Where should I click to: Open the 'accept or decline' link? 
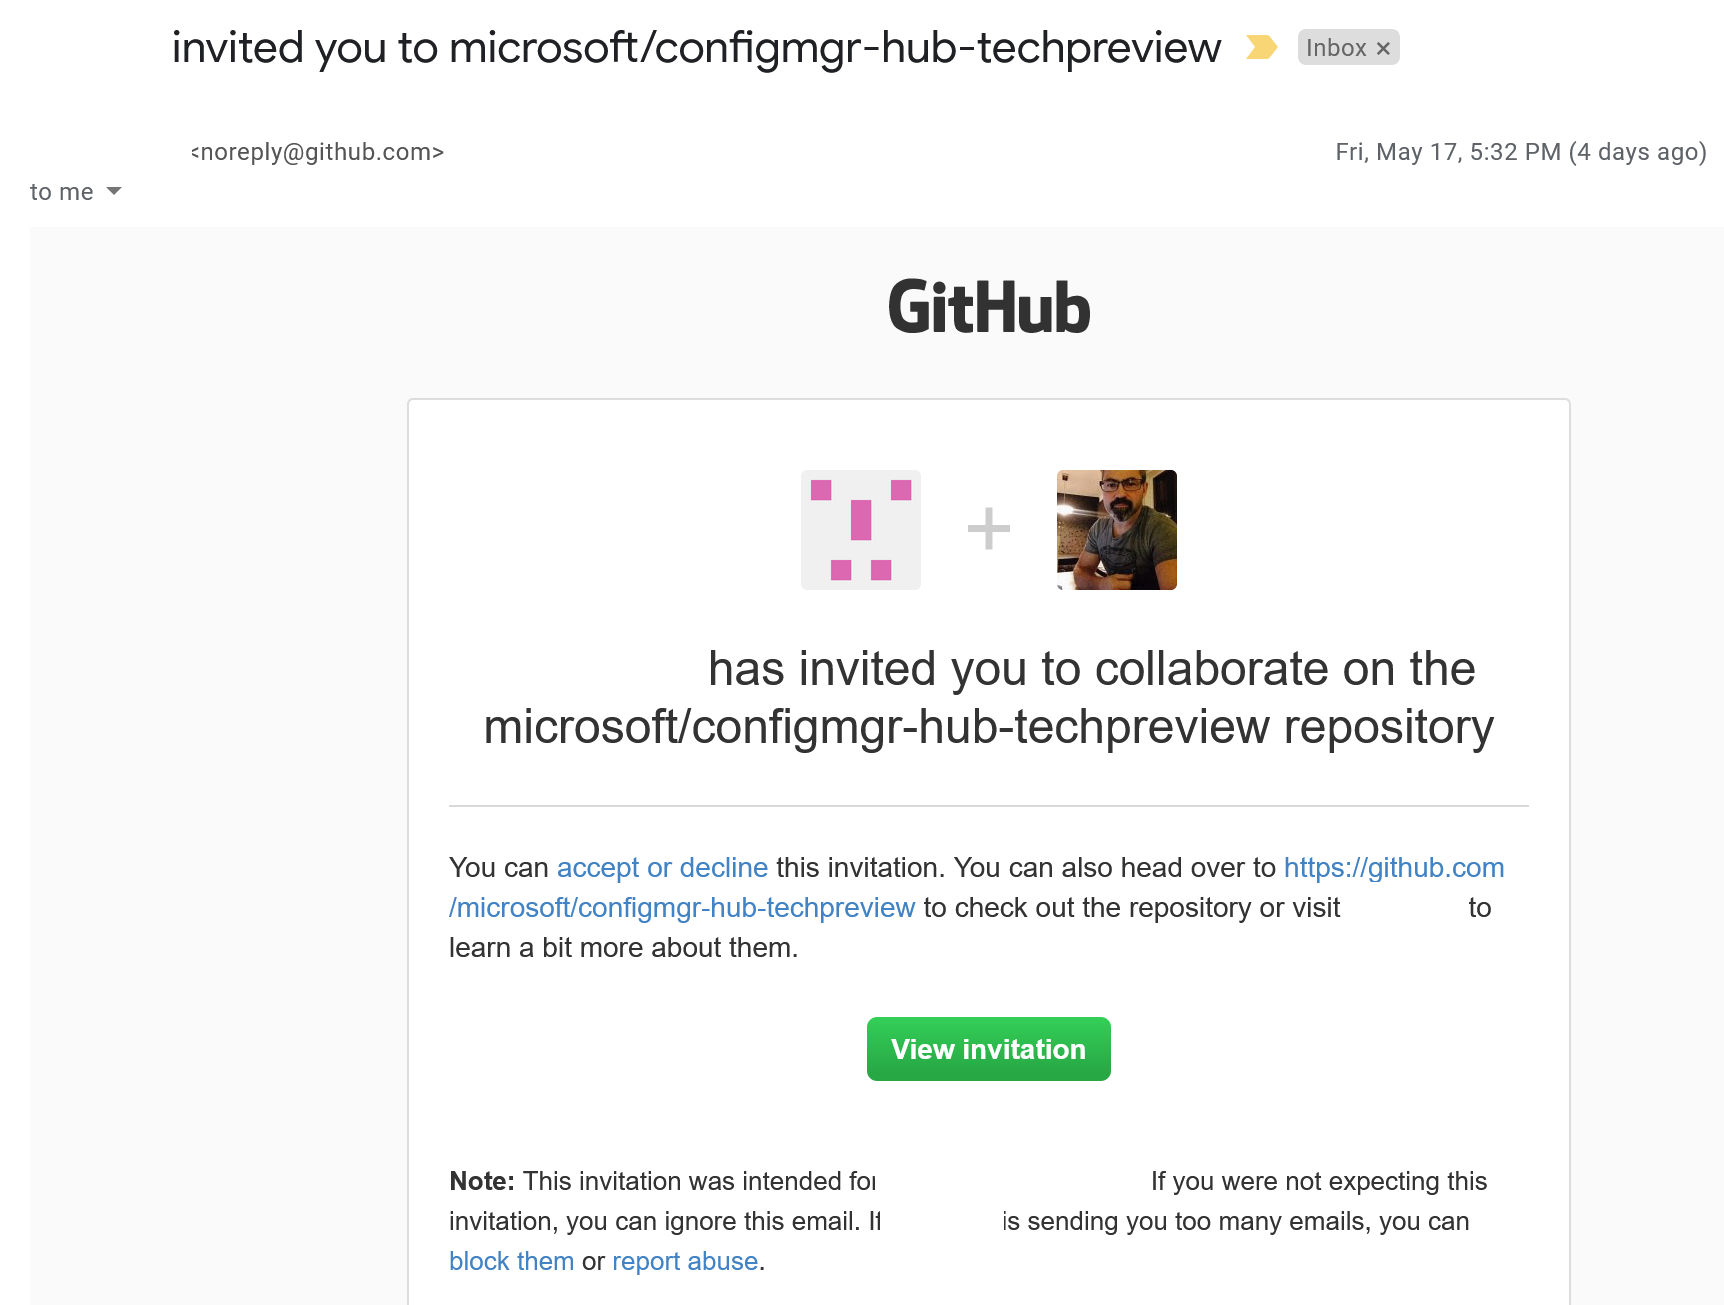[x=662, y=867]
